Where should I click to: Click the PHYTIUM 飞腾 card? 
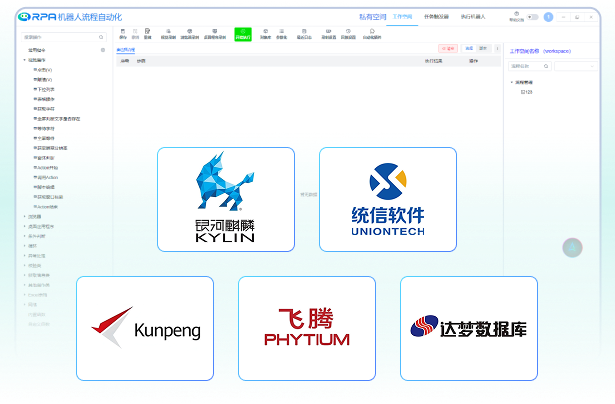click(307, 328)
